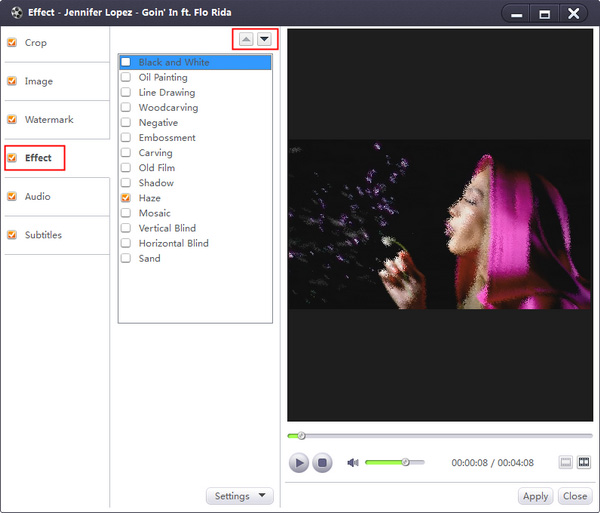Select the Embossment list entry text
This screenshot has width=600, height=513.
(x=167, y=137)
